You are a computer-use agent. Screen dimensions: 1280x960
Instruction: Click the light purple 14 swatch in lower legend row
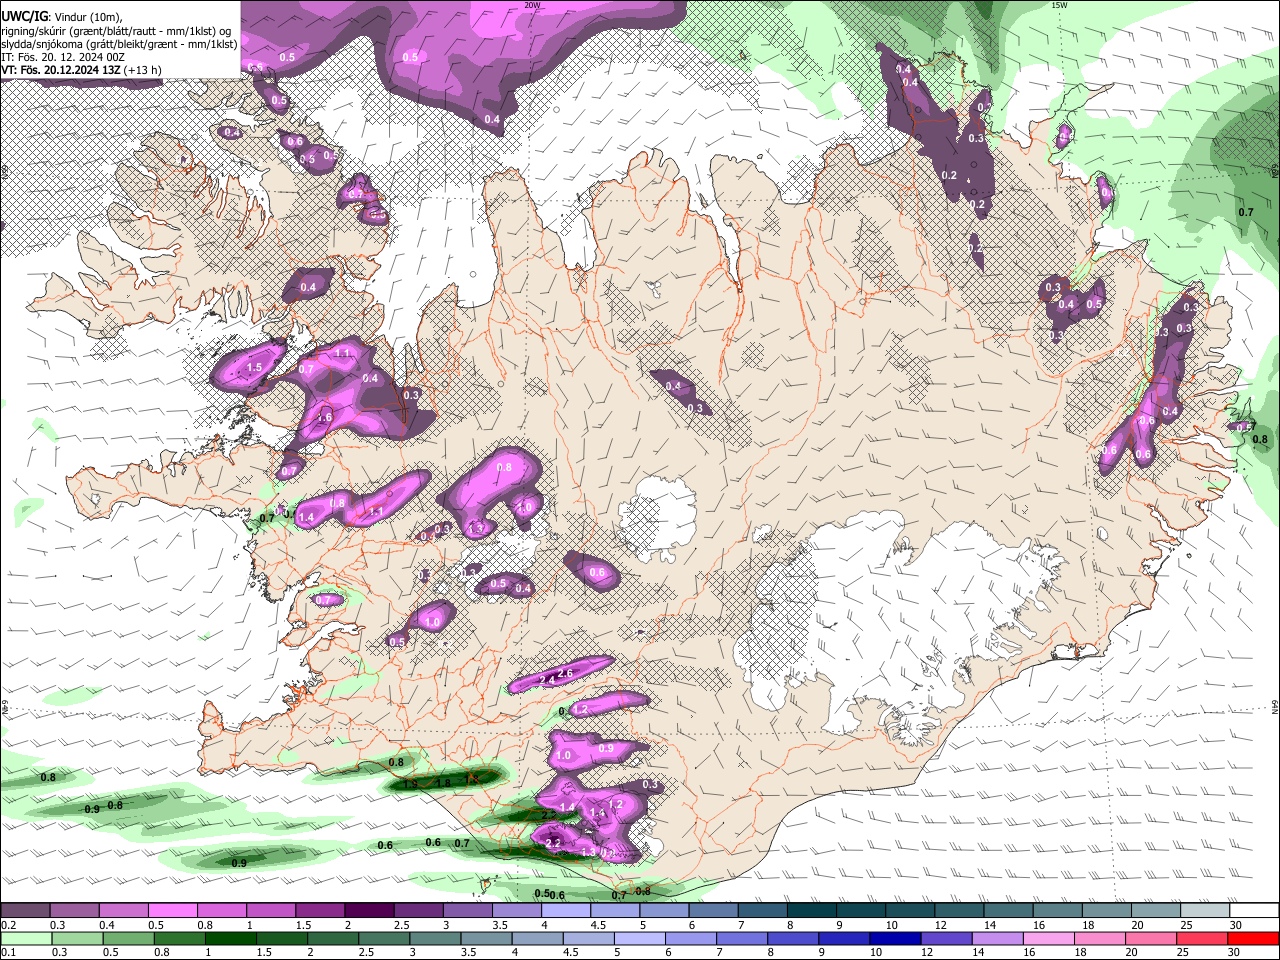pos(995,939)
